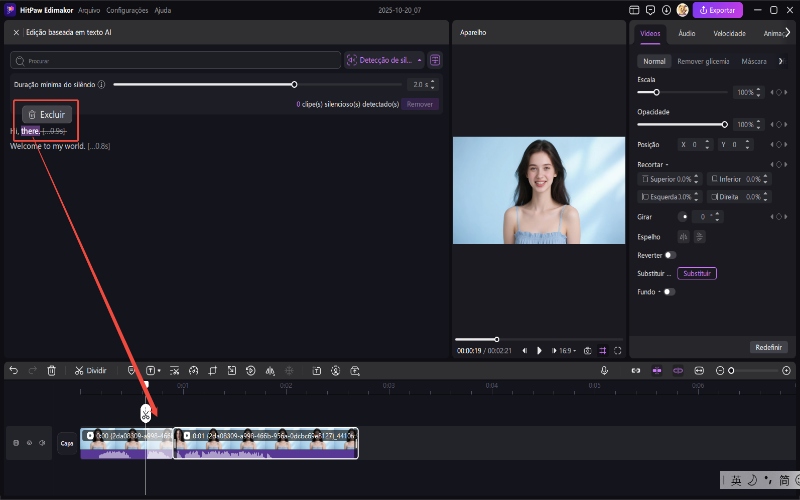Toggle the track visibility eye icon
The width and height of the screenshot is (800, 500).
pos(29,443)
